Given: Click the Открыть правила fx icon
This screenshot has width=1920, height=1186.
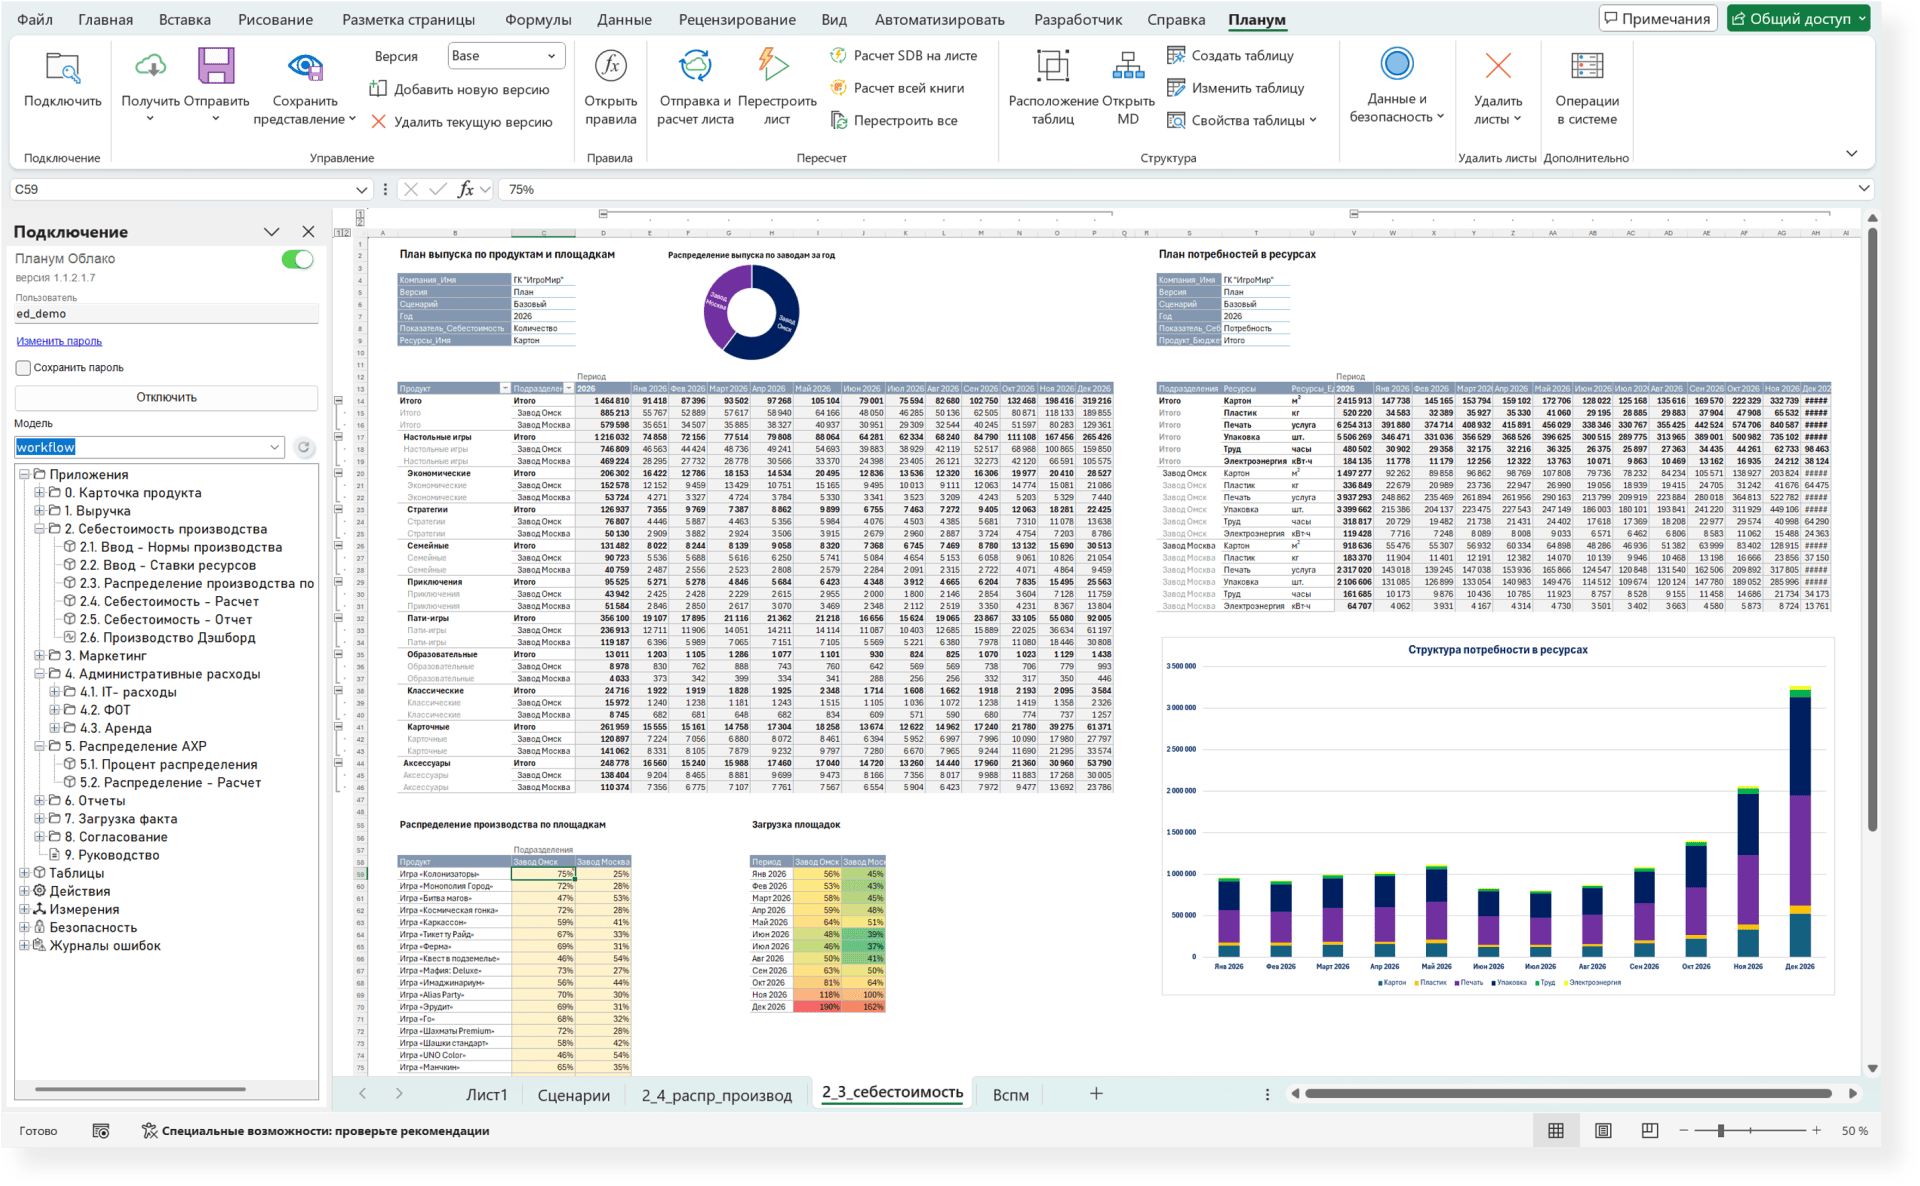Looking at the screenshot, I should click(x=610, y=67).
